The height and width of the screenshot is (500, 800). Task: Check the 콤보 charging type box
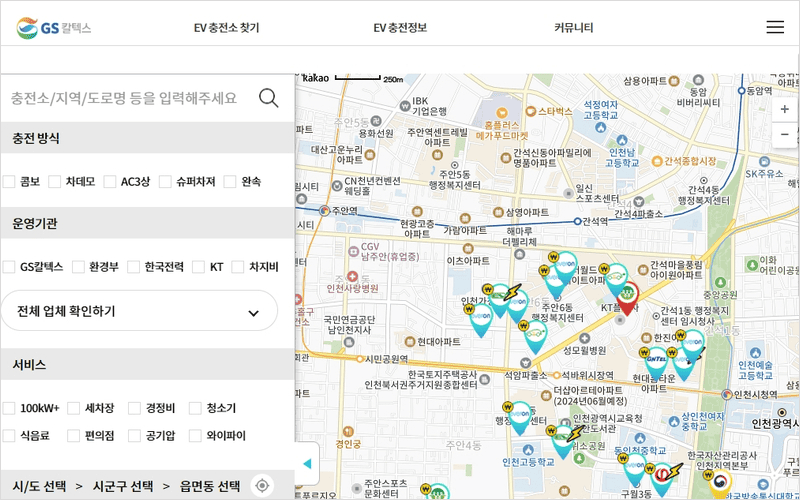tap(9, 181)
